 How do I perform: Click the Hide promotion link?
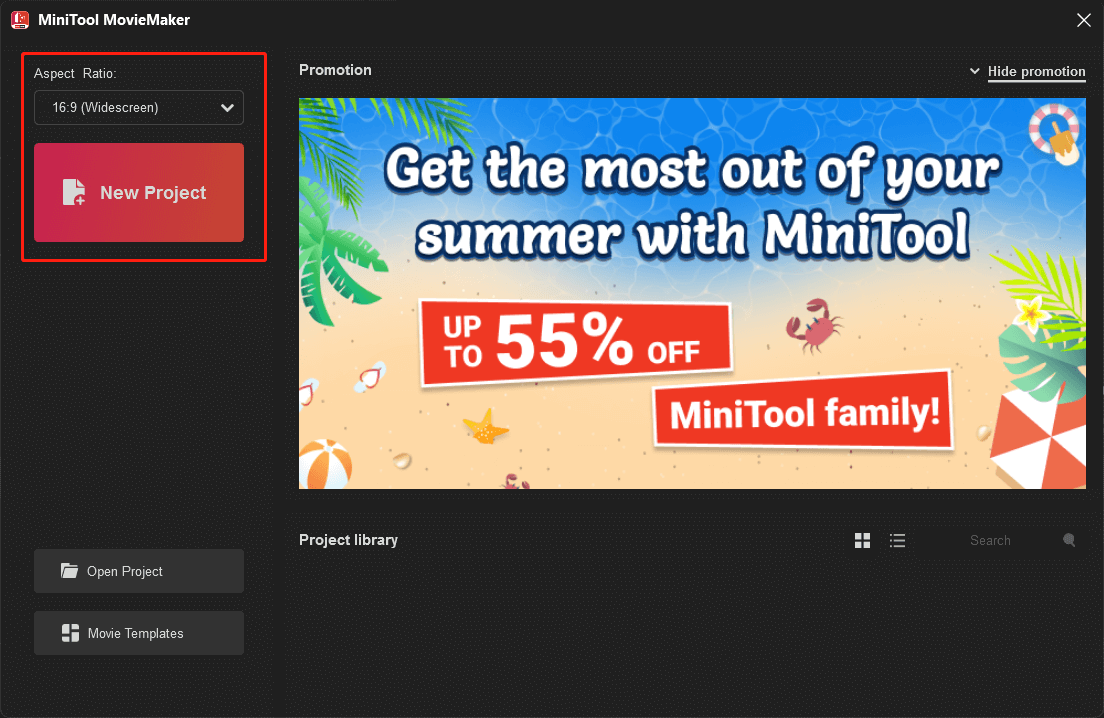[1036, 72]
